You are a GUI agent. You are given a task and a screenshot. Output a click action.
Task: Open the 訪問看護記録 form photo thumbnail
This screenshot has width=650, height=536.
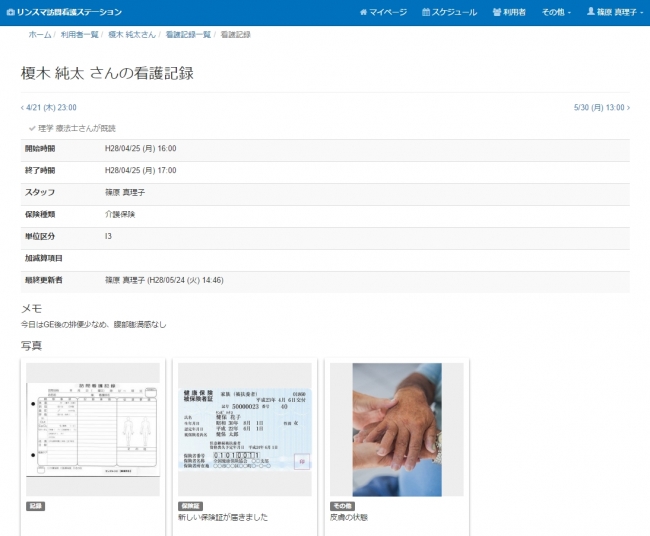(x=92, y=428)
